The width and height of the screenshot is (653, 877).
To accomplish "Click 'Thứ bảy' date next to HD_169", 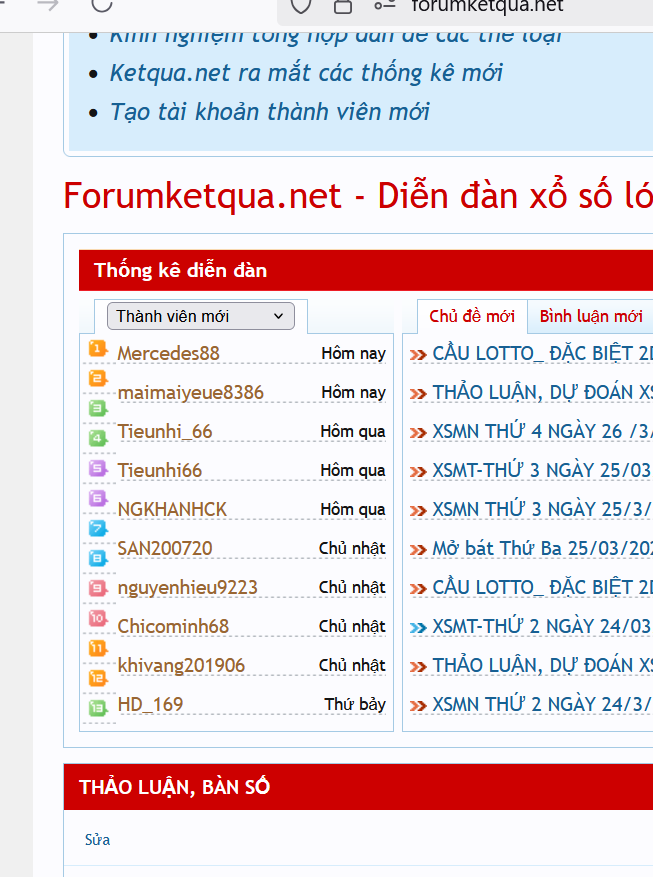I will coord(355,704).
